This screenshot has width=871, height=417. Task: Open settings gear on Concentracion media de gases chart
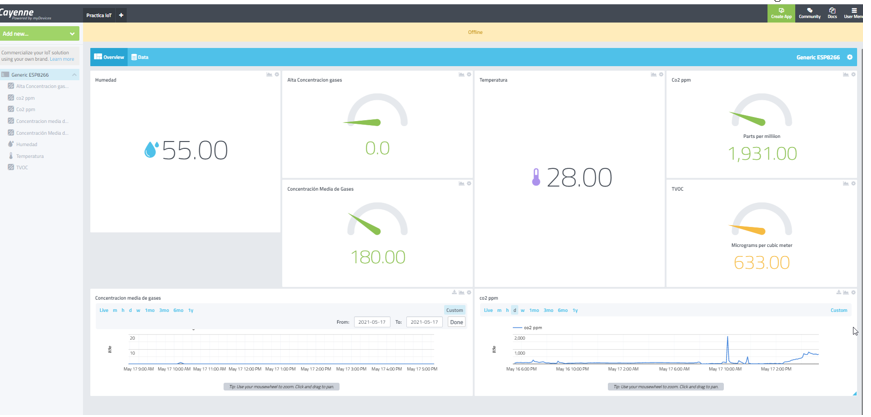tap(469, 293)
